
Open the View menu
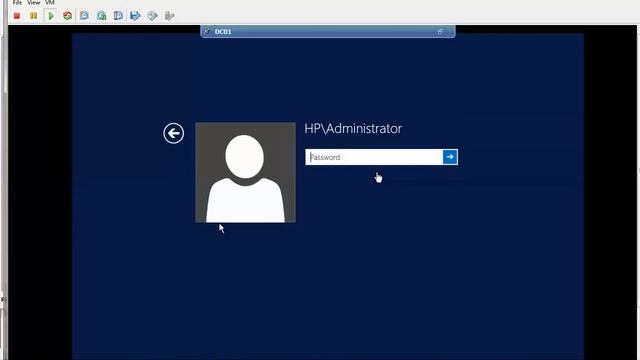coord(33,2)
